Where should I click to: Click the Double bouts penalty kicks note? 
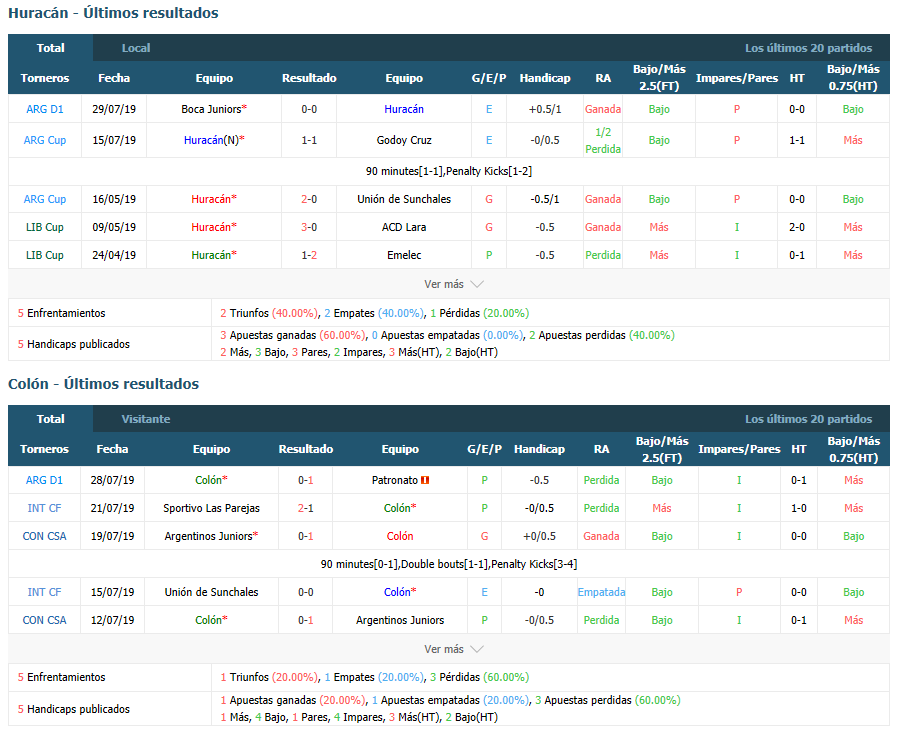click(x=449, y=564)
